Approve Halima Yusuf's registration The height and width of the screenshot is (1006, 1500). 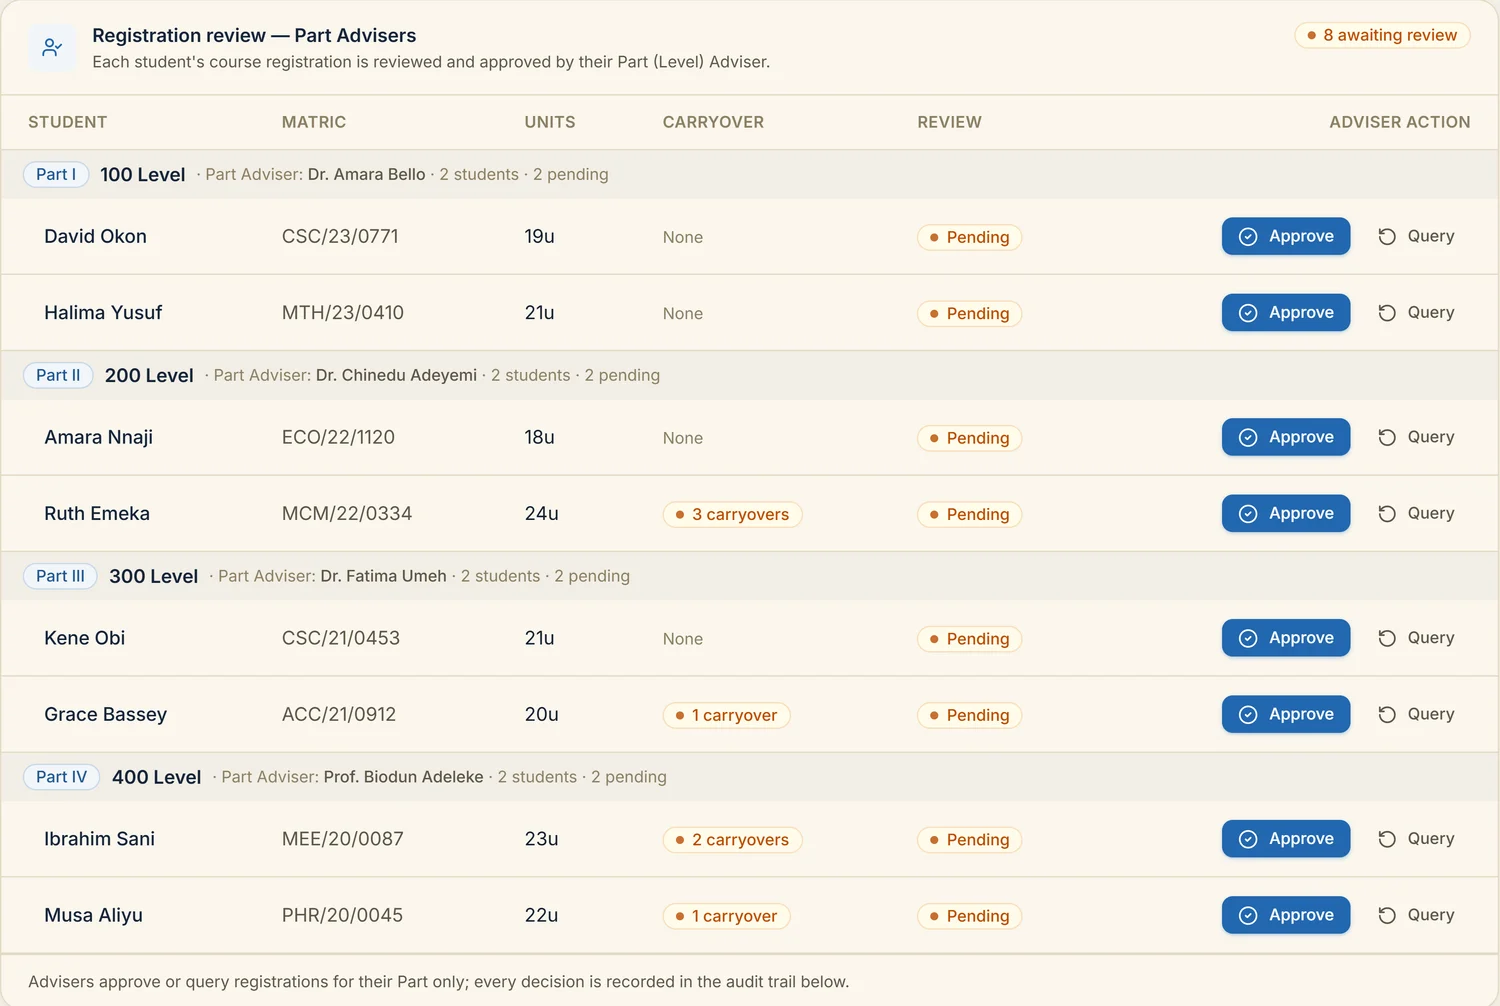click(1286, 312)
